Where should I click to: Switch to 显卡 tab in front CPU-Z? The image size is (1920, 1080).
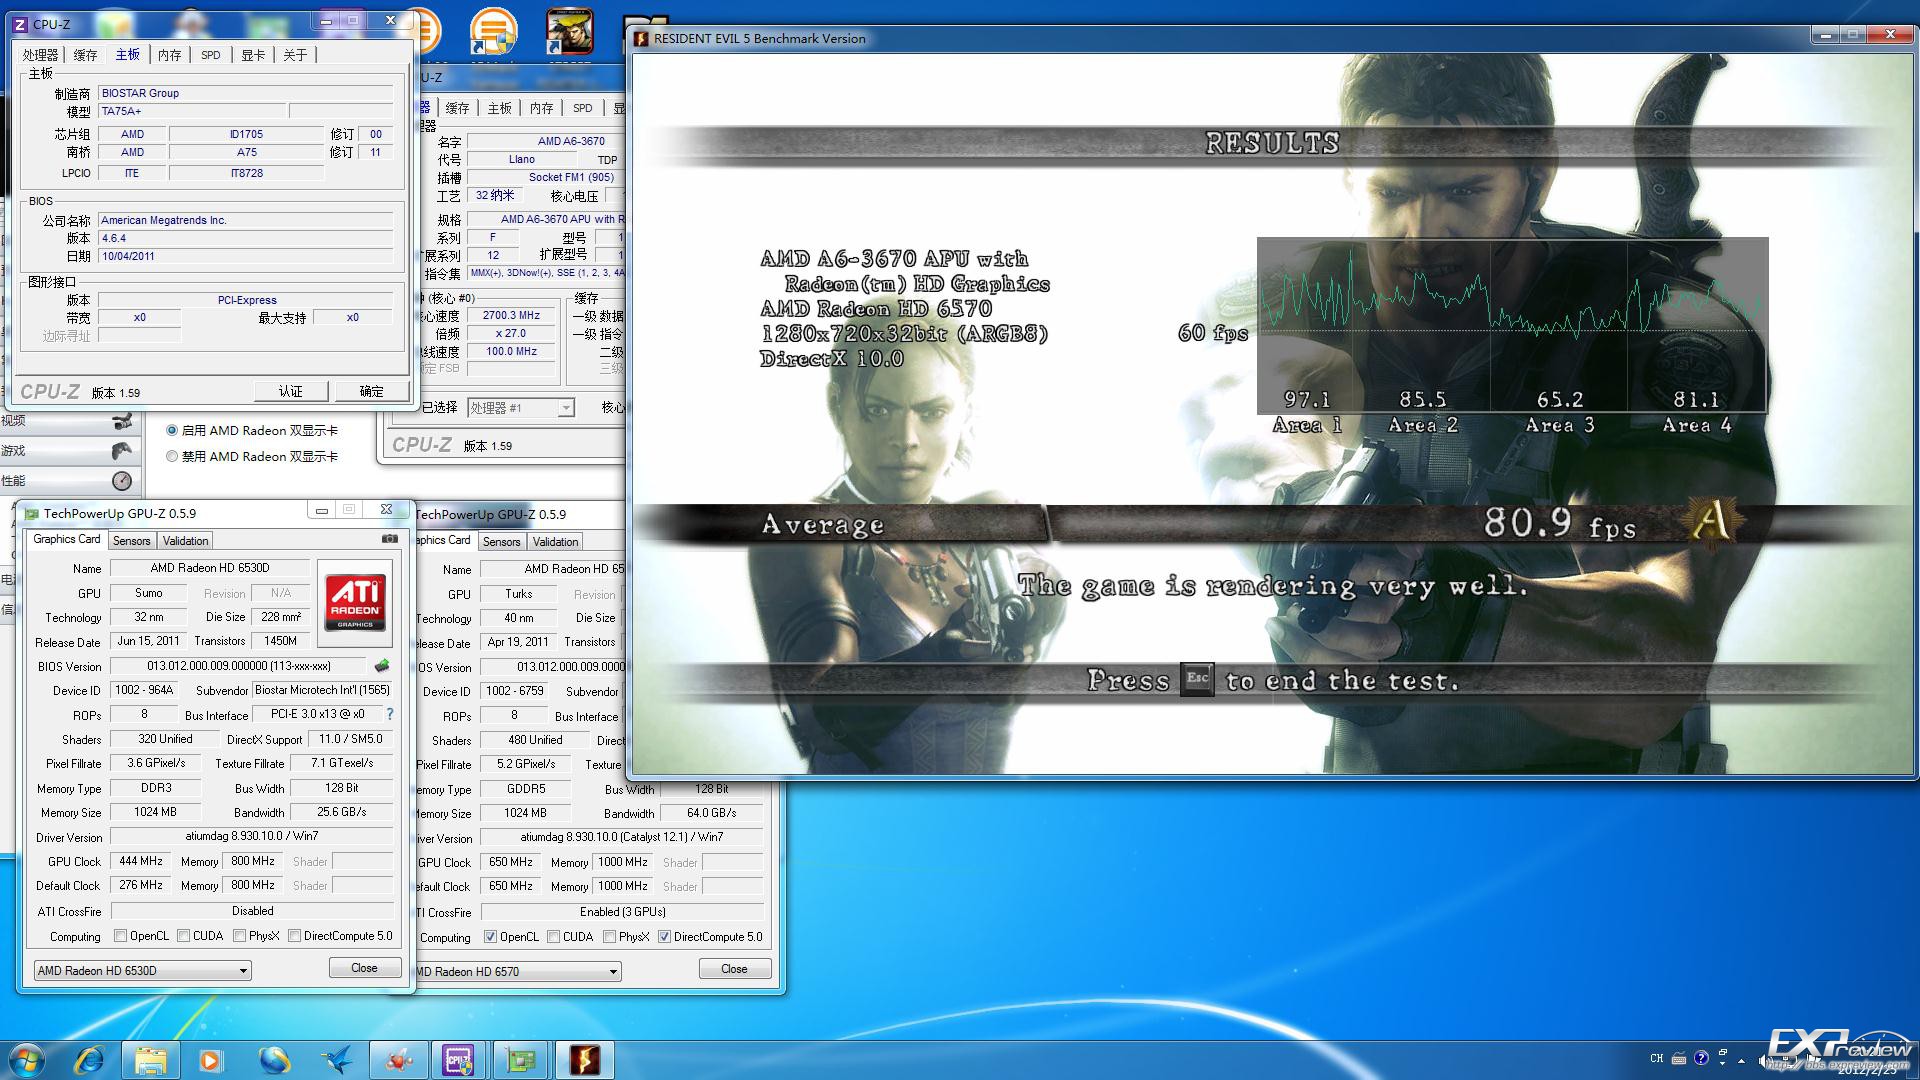click(x=254, y=55)
